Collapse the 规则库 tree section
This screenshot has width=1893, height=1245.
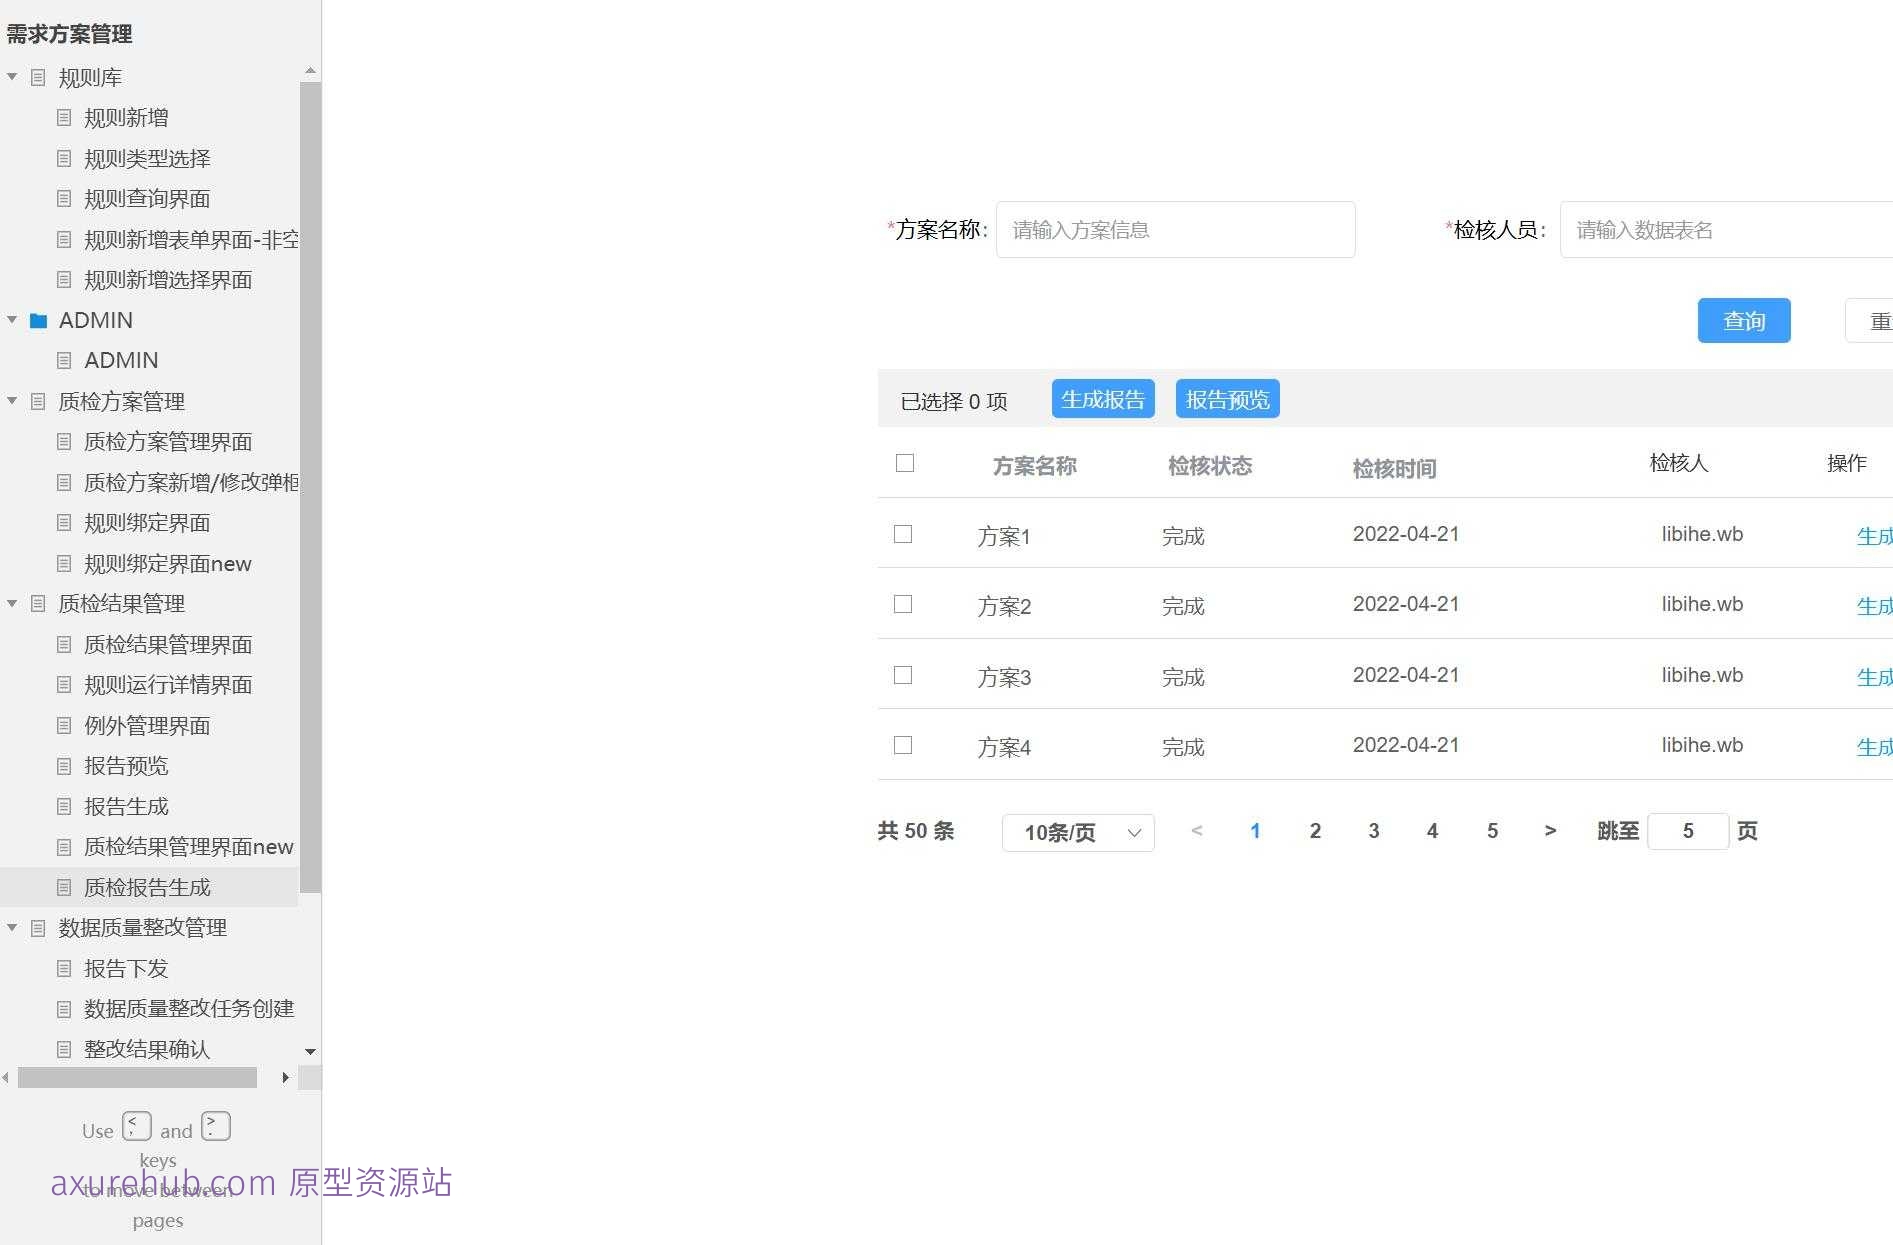coord(12,77)
